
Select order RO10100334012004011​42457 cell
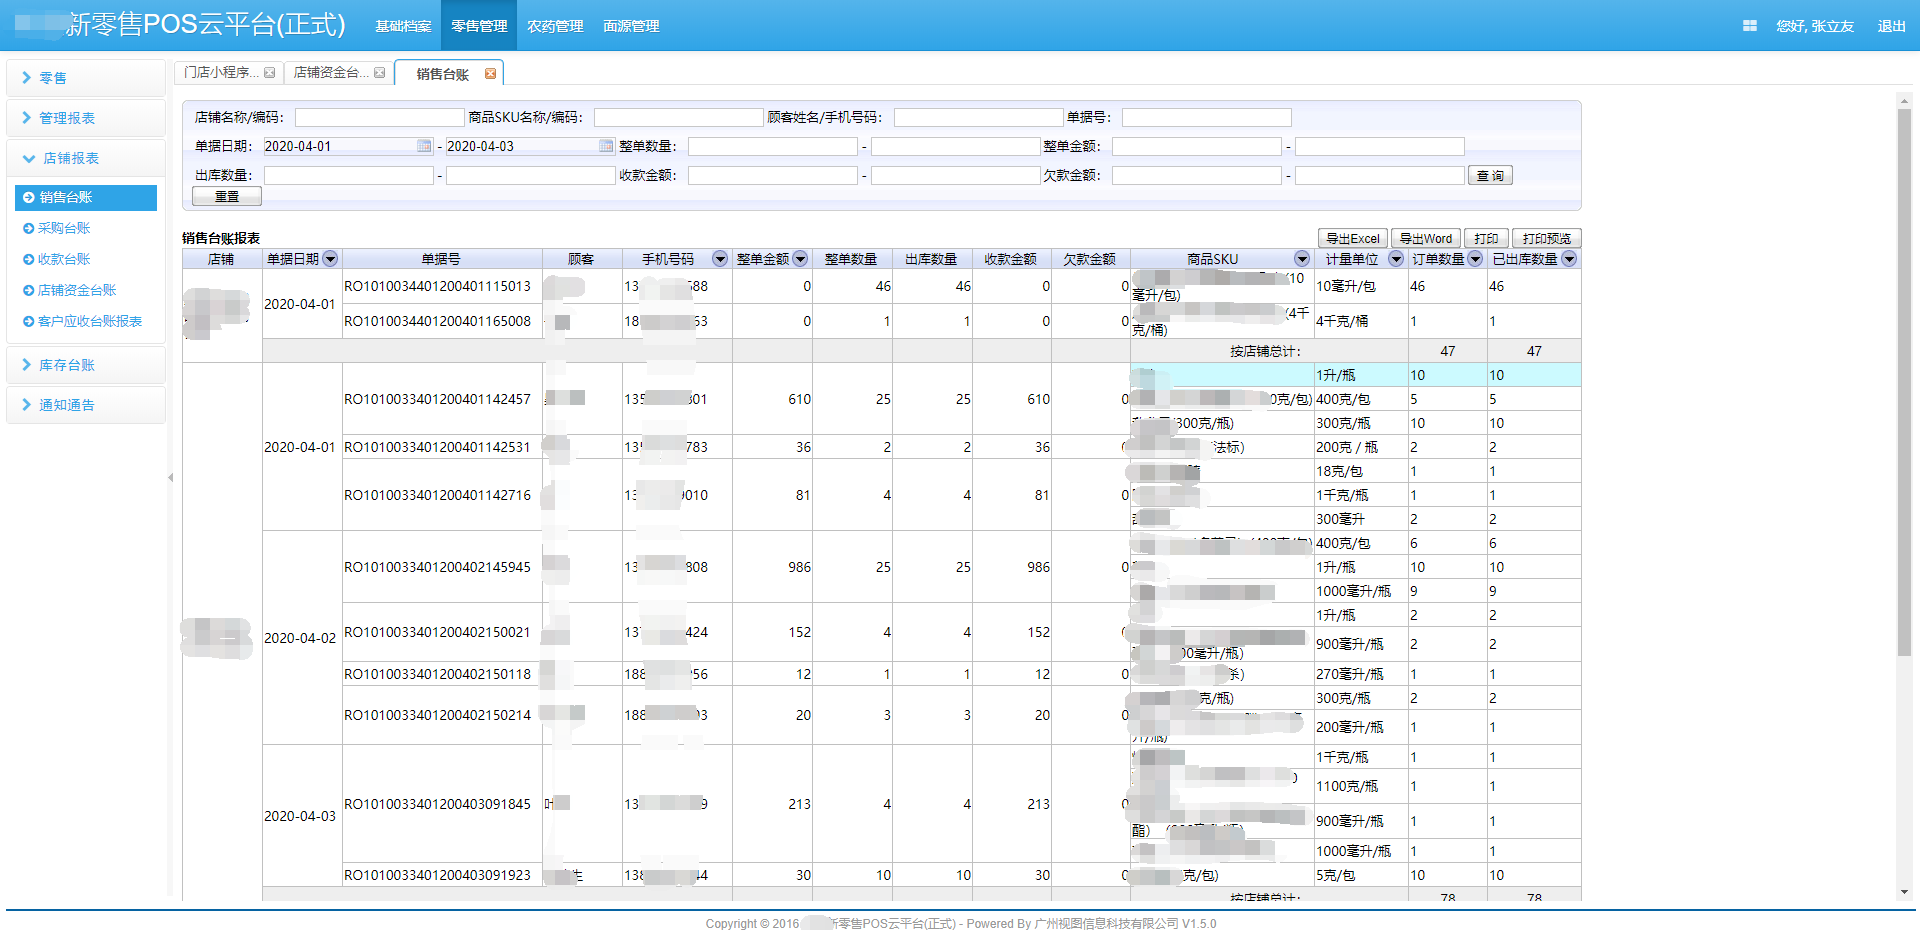(442, 399)
